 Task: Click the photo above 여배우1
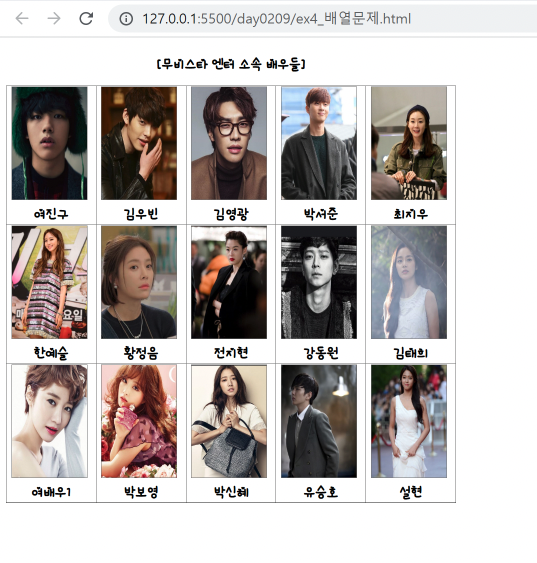pos(50,421)
